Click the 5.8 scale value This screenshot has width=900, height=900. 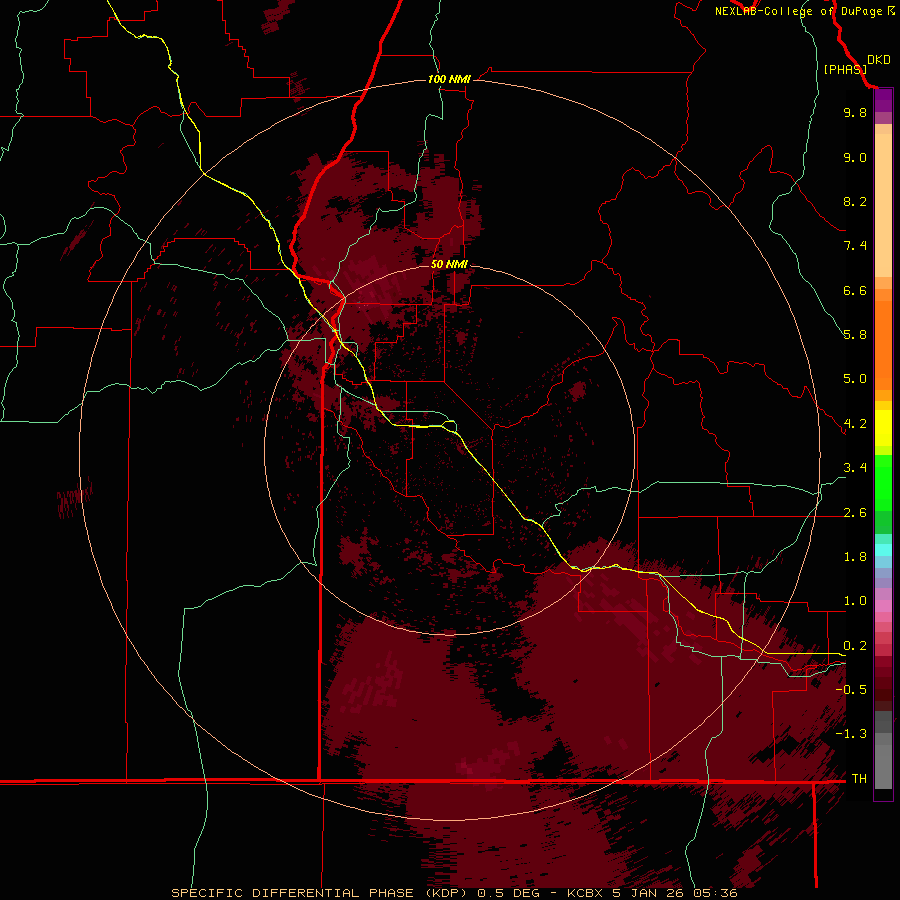pyautogui.click(x=855, y=335)
